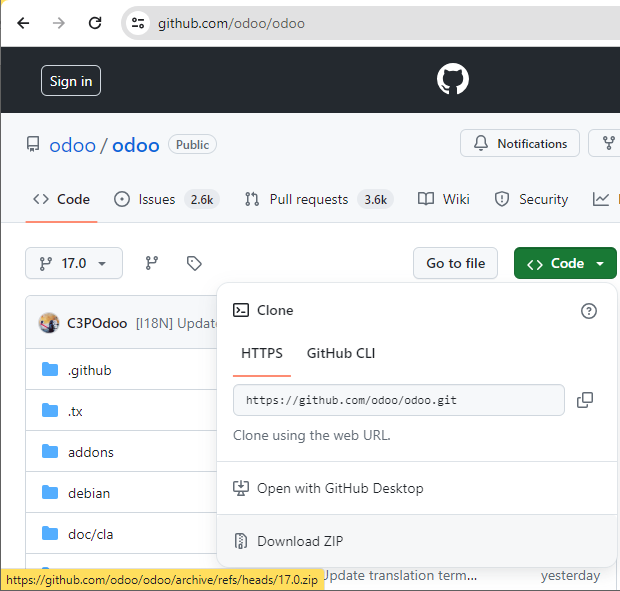
Task: Open the 'Update translation term...' commit link
Action: 401,576
